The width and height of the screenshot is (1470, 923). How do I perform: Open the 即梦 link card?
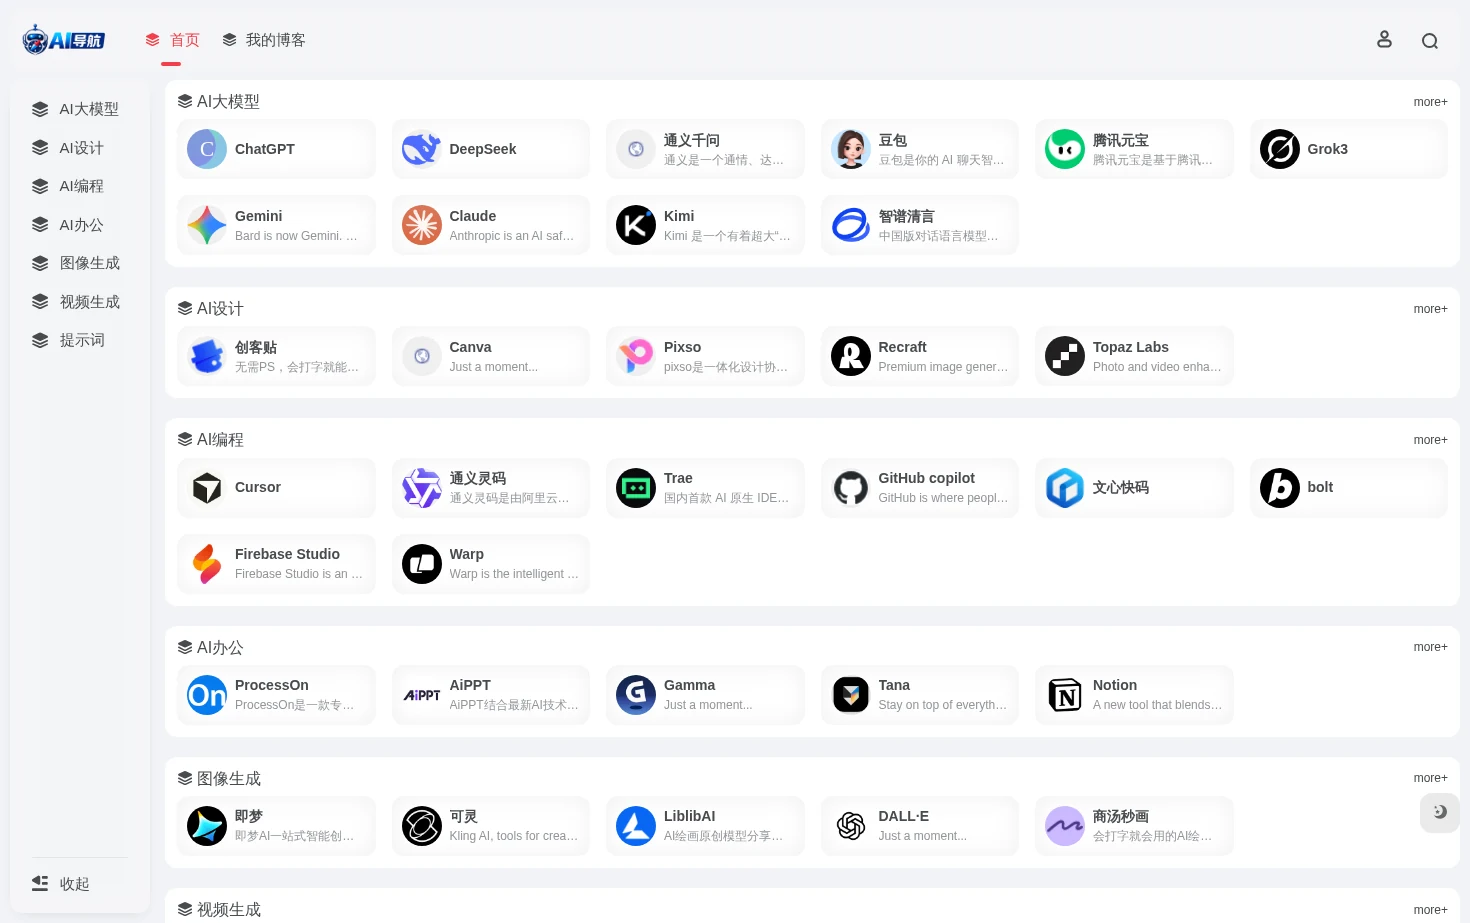tap(276, 826)
